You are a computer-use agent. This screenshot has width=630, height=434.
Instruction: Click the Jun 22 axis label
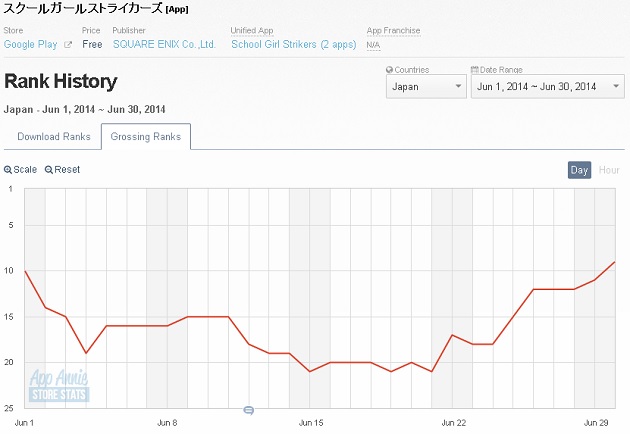point(454,423)
